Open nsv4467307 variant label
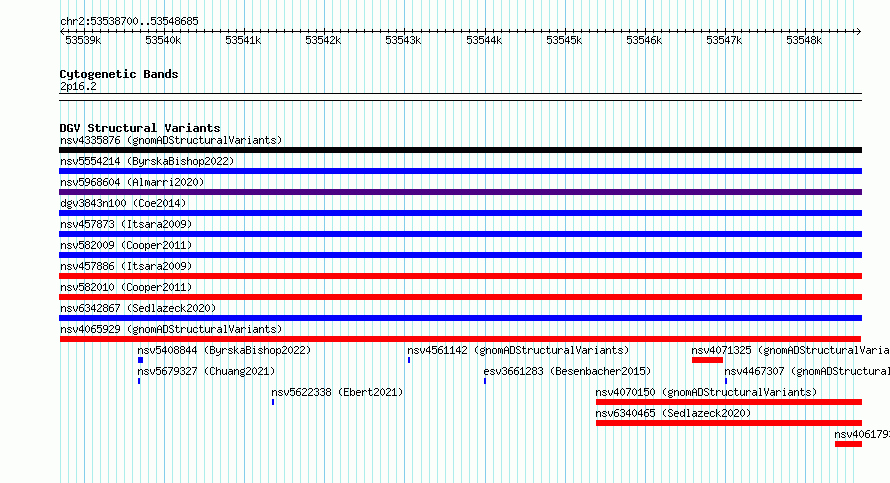The height and width of the screenshot is (483, 890). pyautogui.click(x=807, y=371)
